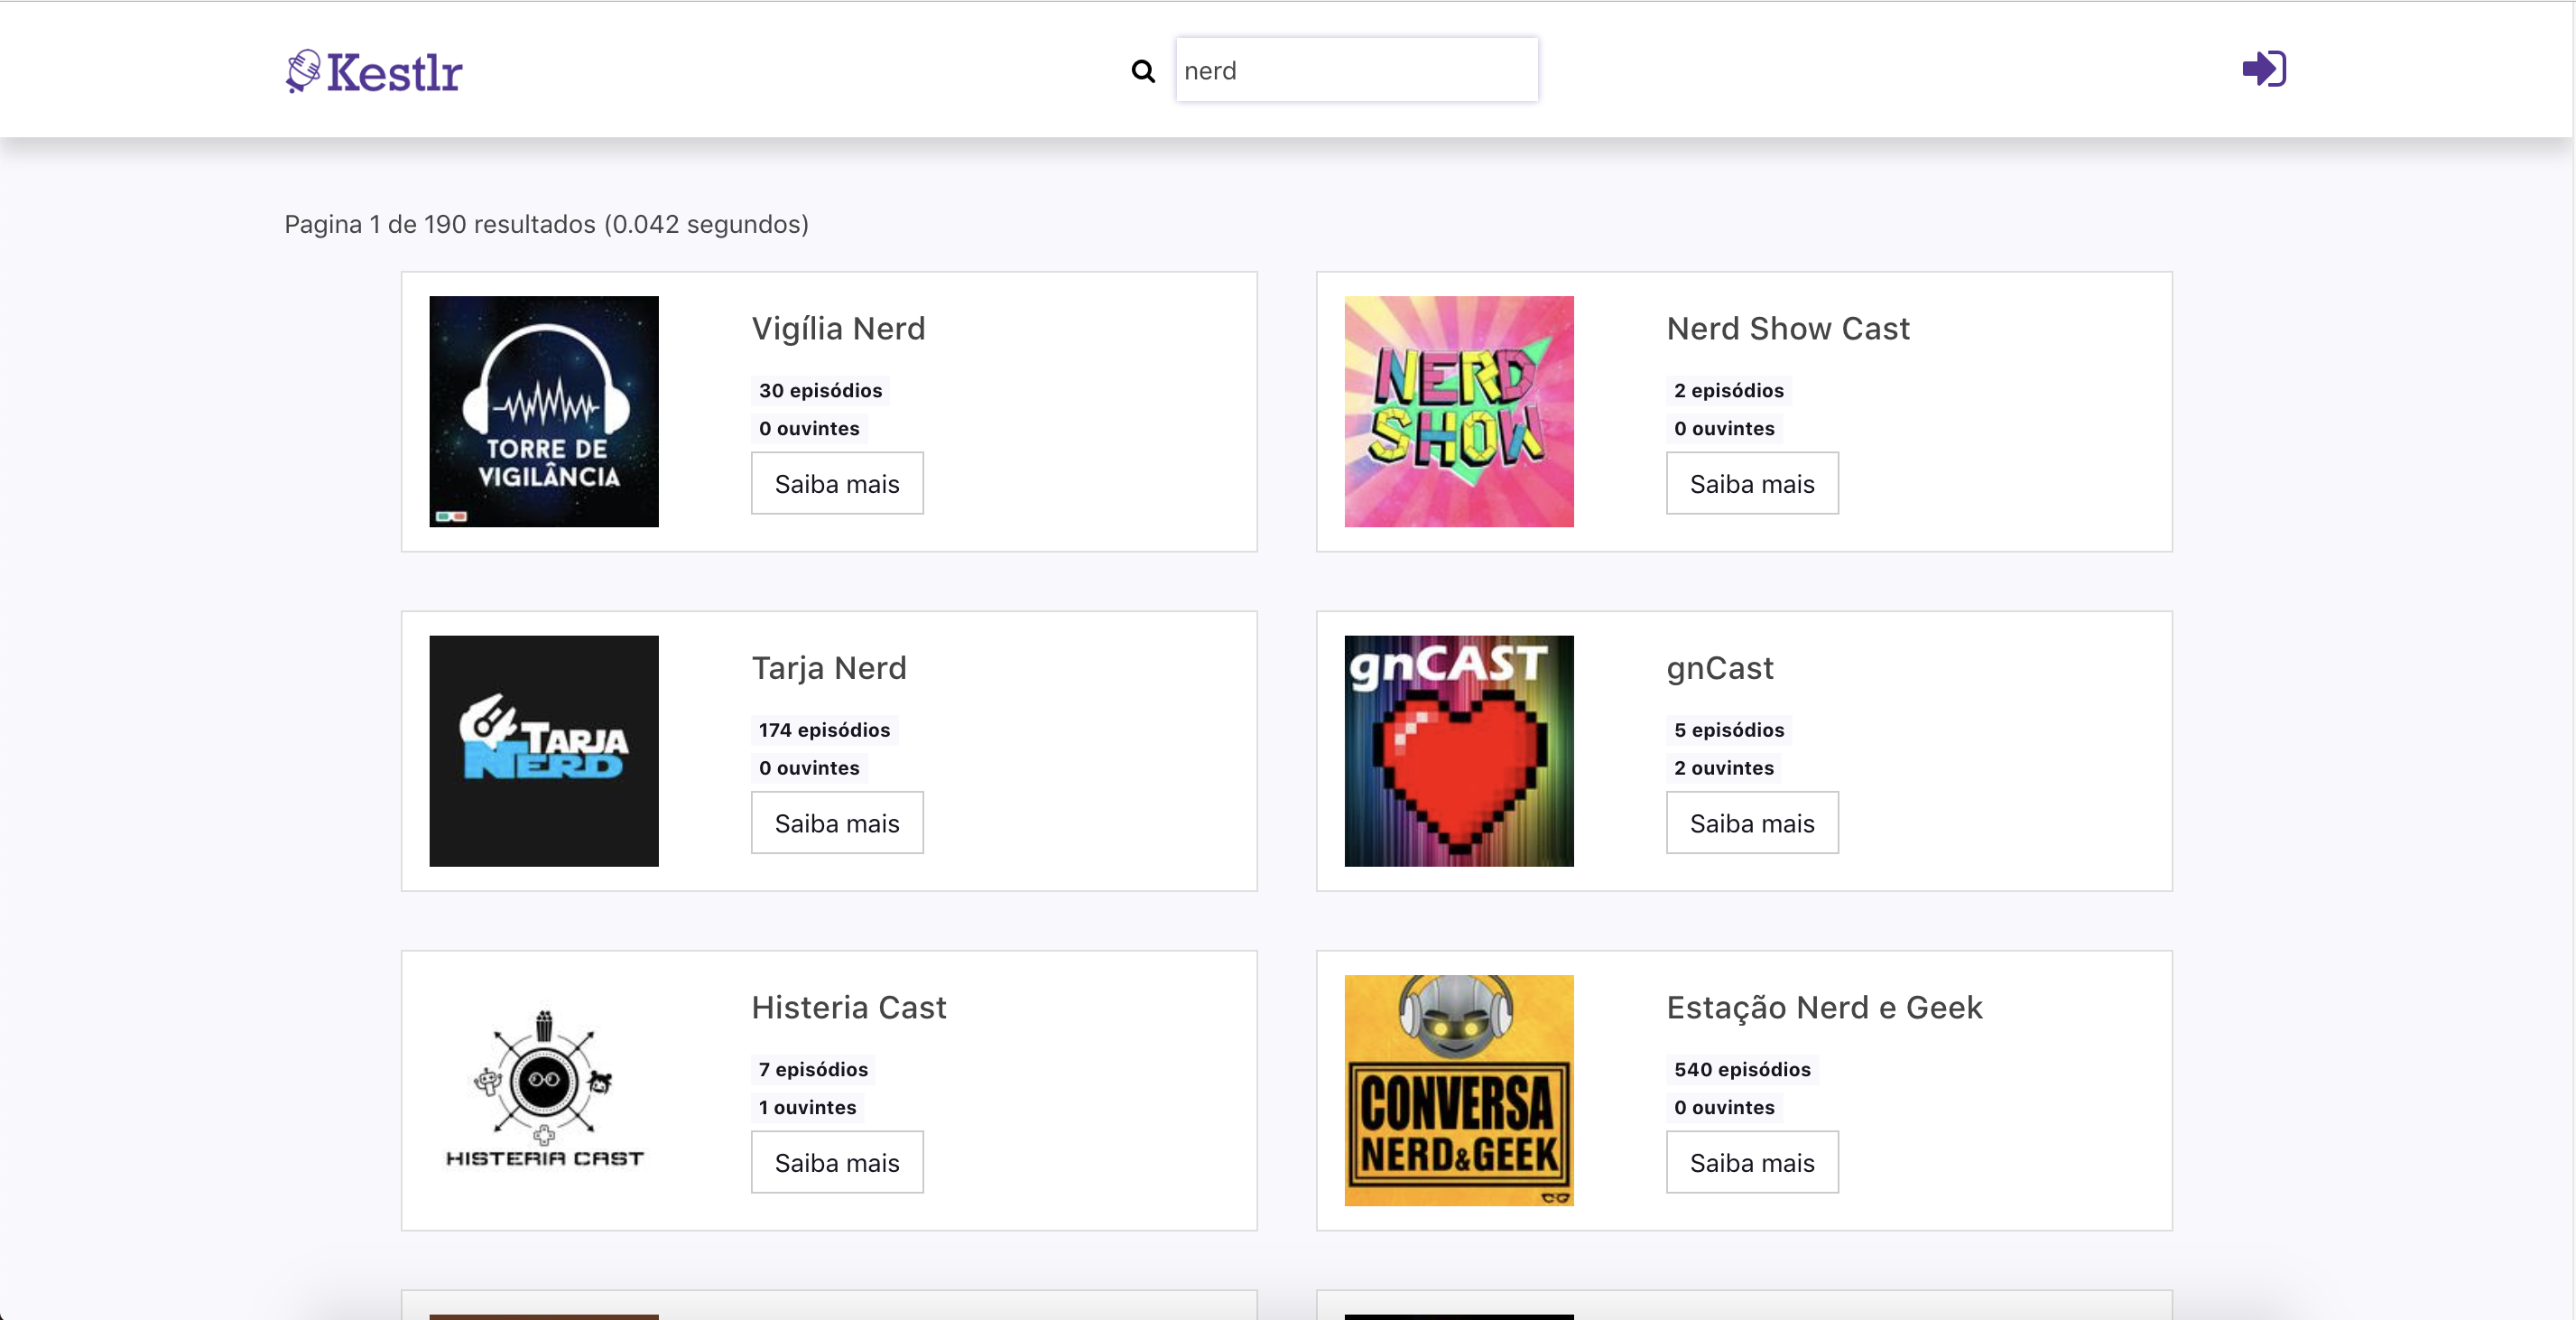Click Saiba mais for Vigília Nerd
The image size is (2576, 1320).
[837, 484]
